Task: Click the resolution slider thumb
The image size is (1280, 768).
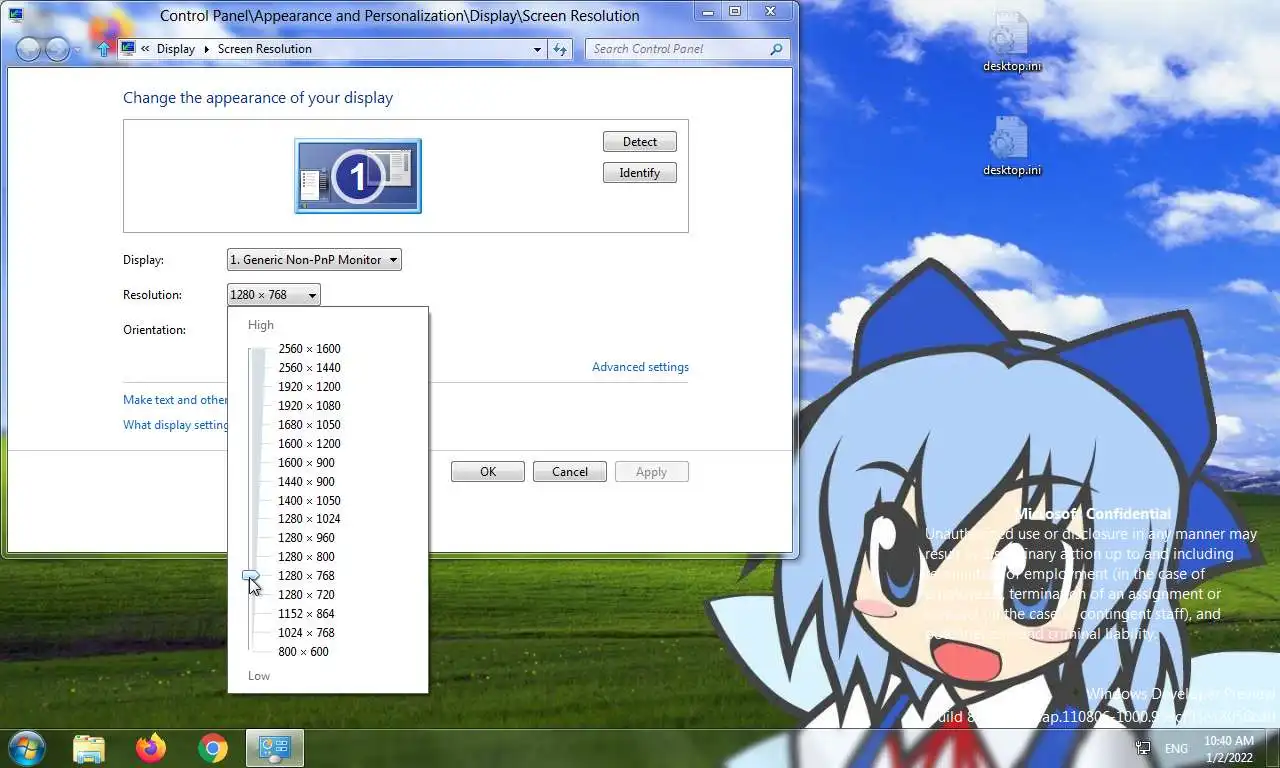Action: [x=251, y=575]
